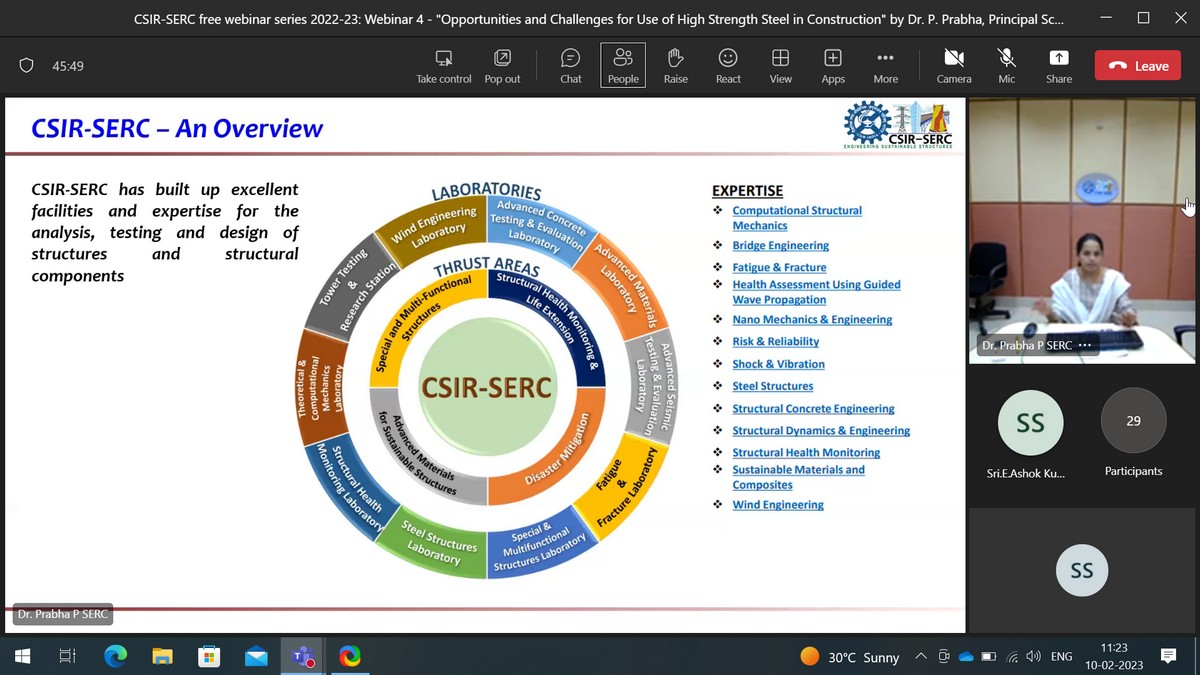The image size is (1200, 675).
Task: Open the Windows Start menu
Action: click(x=23, y=656)
